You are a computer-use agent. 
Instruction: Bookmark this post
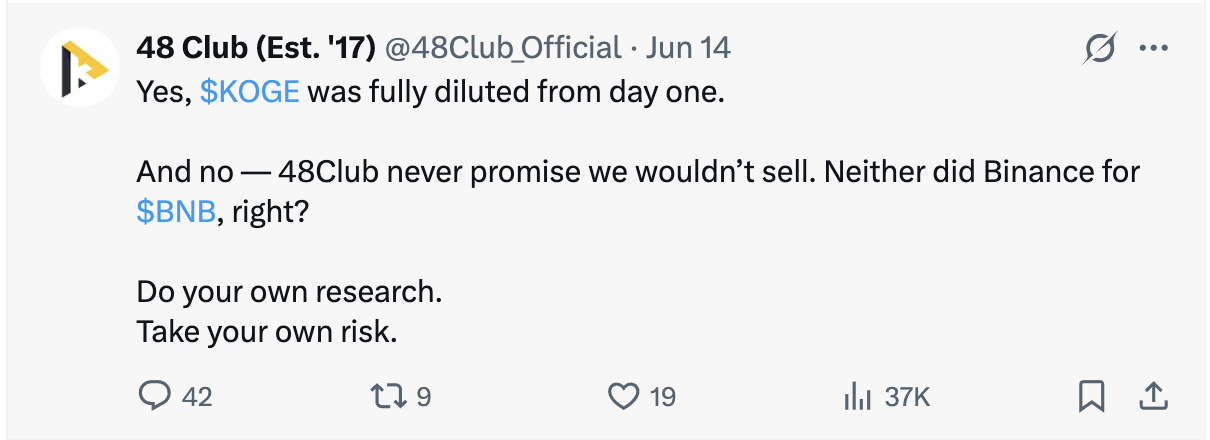click(x=1090, y=398)
